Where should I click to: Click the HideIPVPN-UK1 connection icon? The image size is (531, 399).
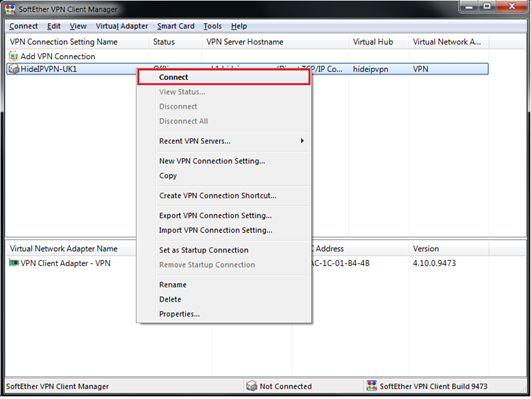(x=13, y=69)
